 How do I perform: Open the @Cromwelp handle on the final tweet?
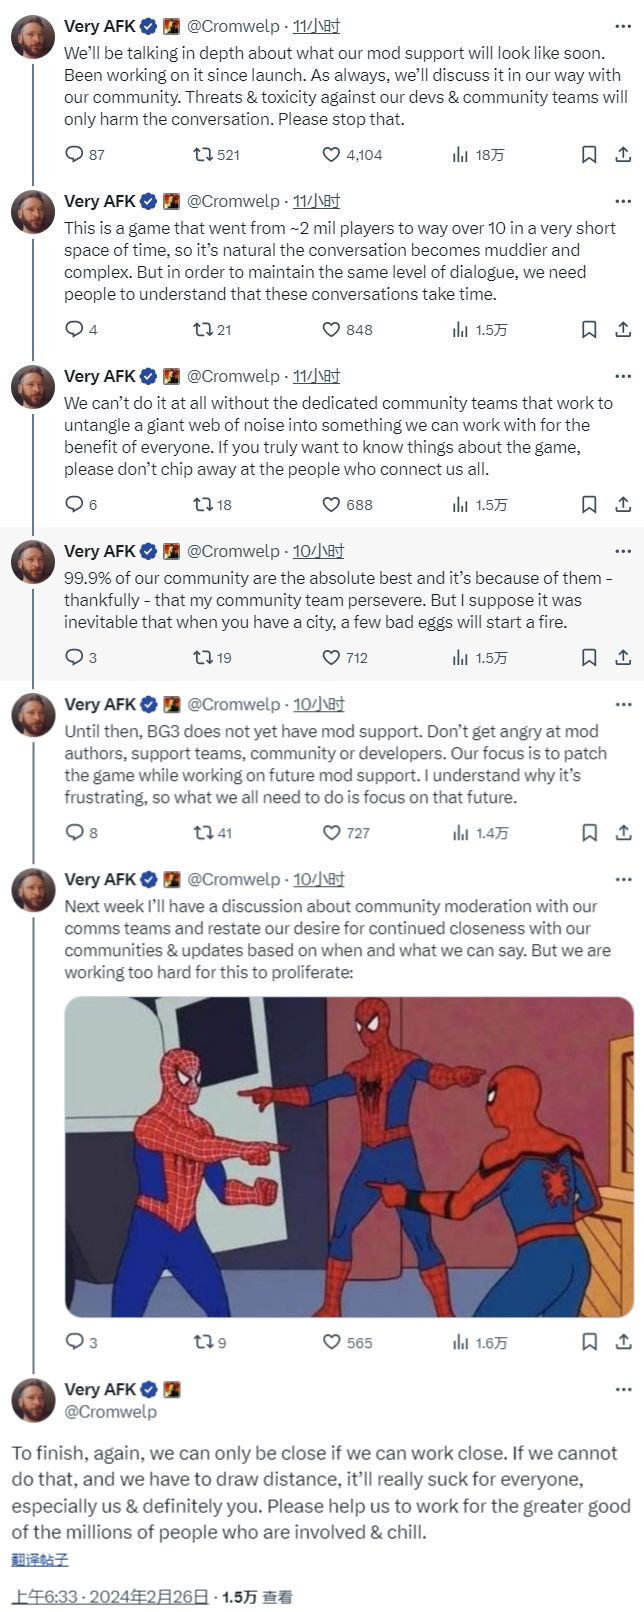(x=110, y=1412)
